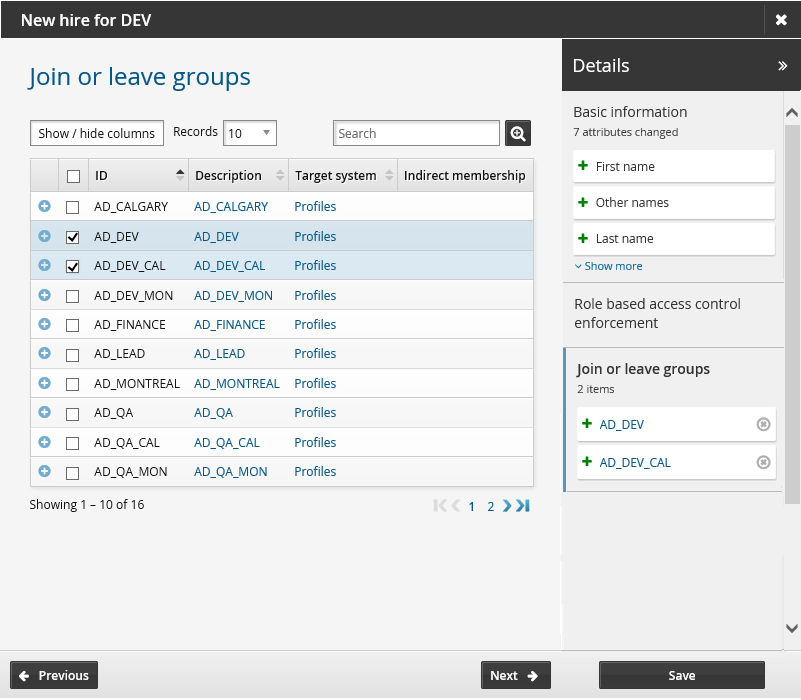
Task: Click the search magnifier icon button
Action: click(x=518, y=133)
